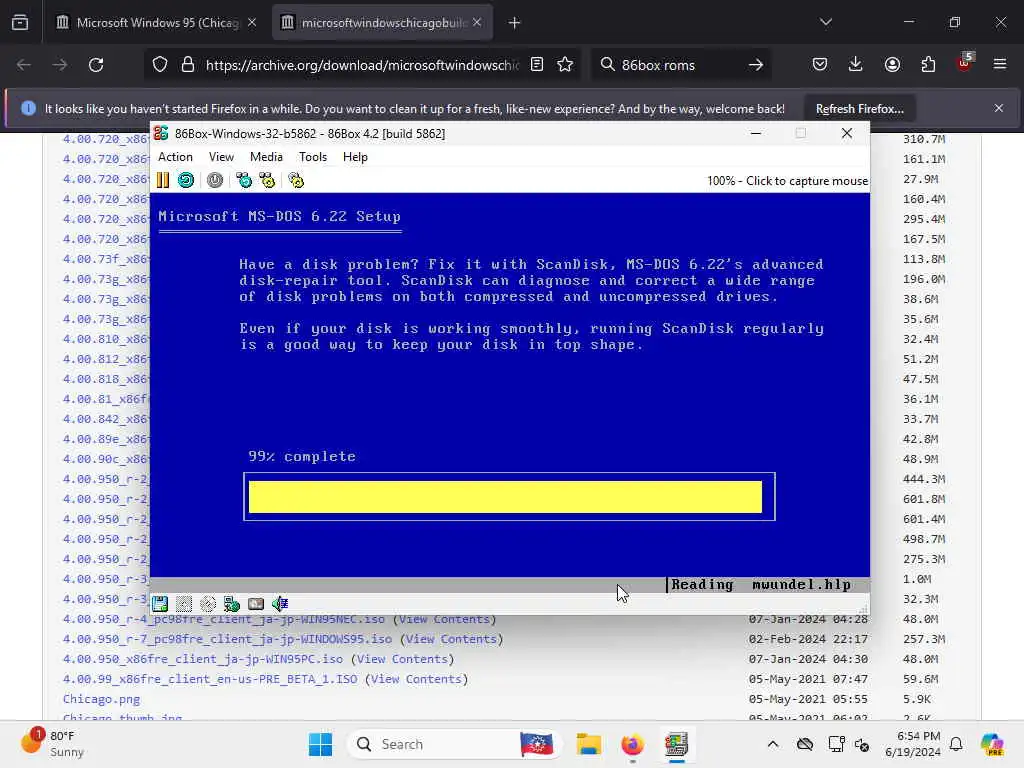Click the Firefox URL address field

pyautogui.click(x=362, y=65)
